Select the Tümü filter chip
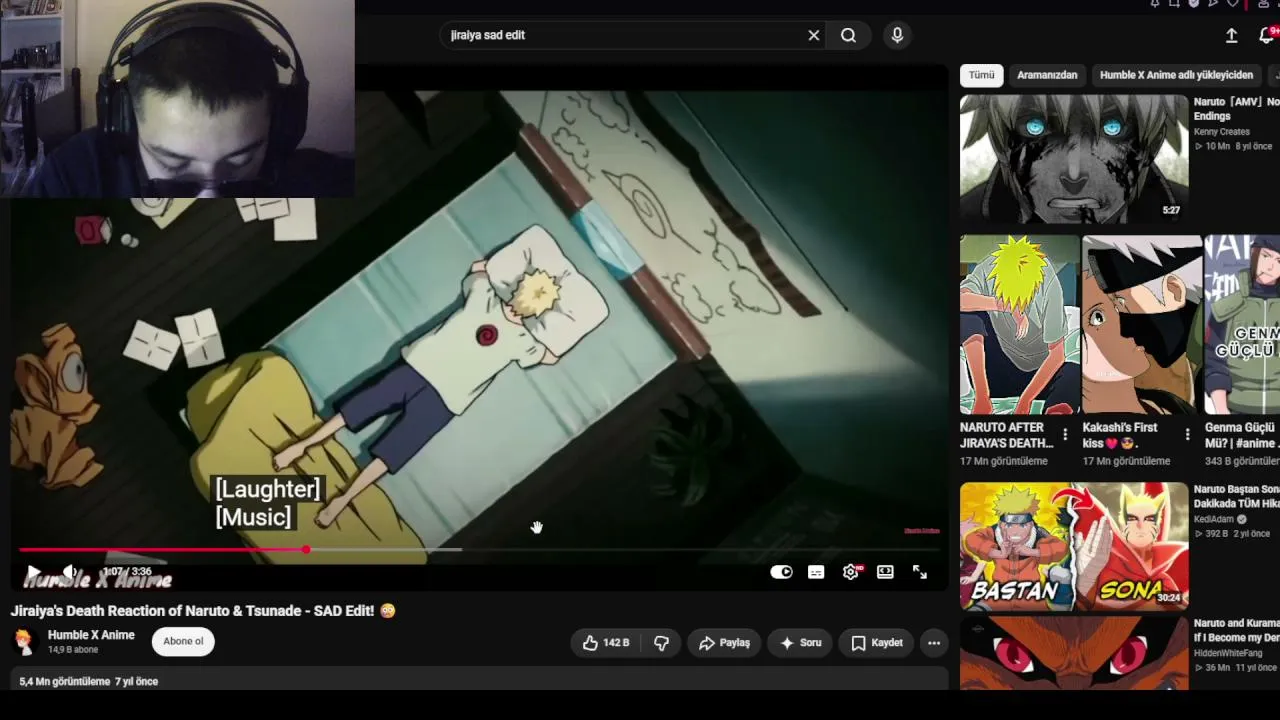Screen dimensions: 1280x720 [x=981, y=75]
